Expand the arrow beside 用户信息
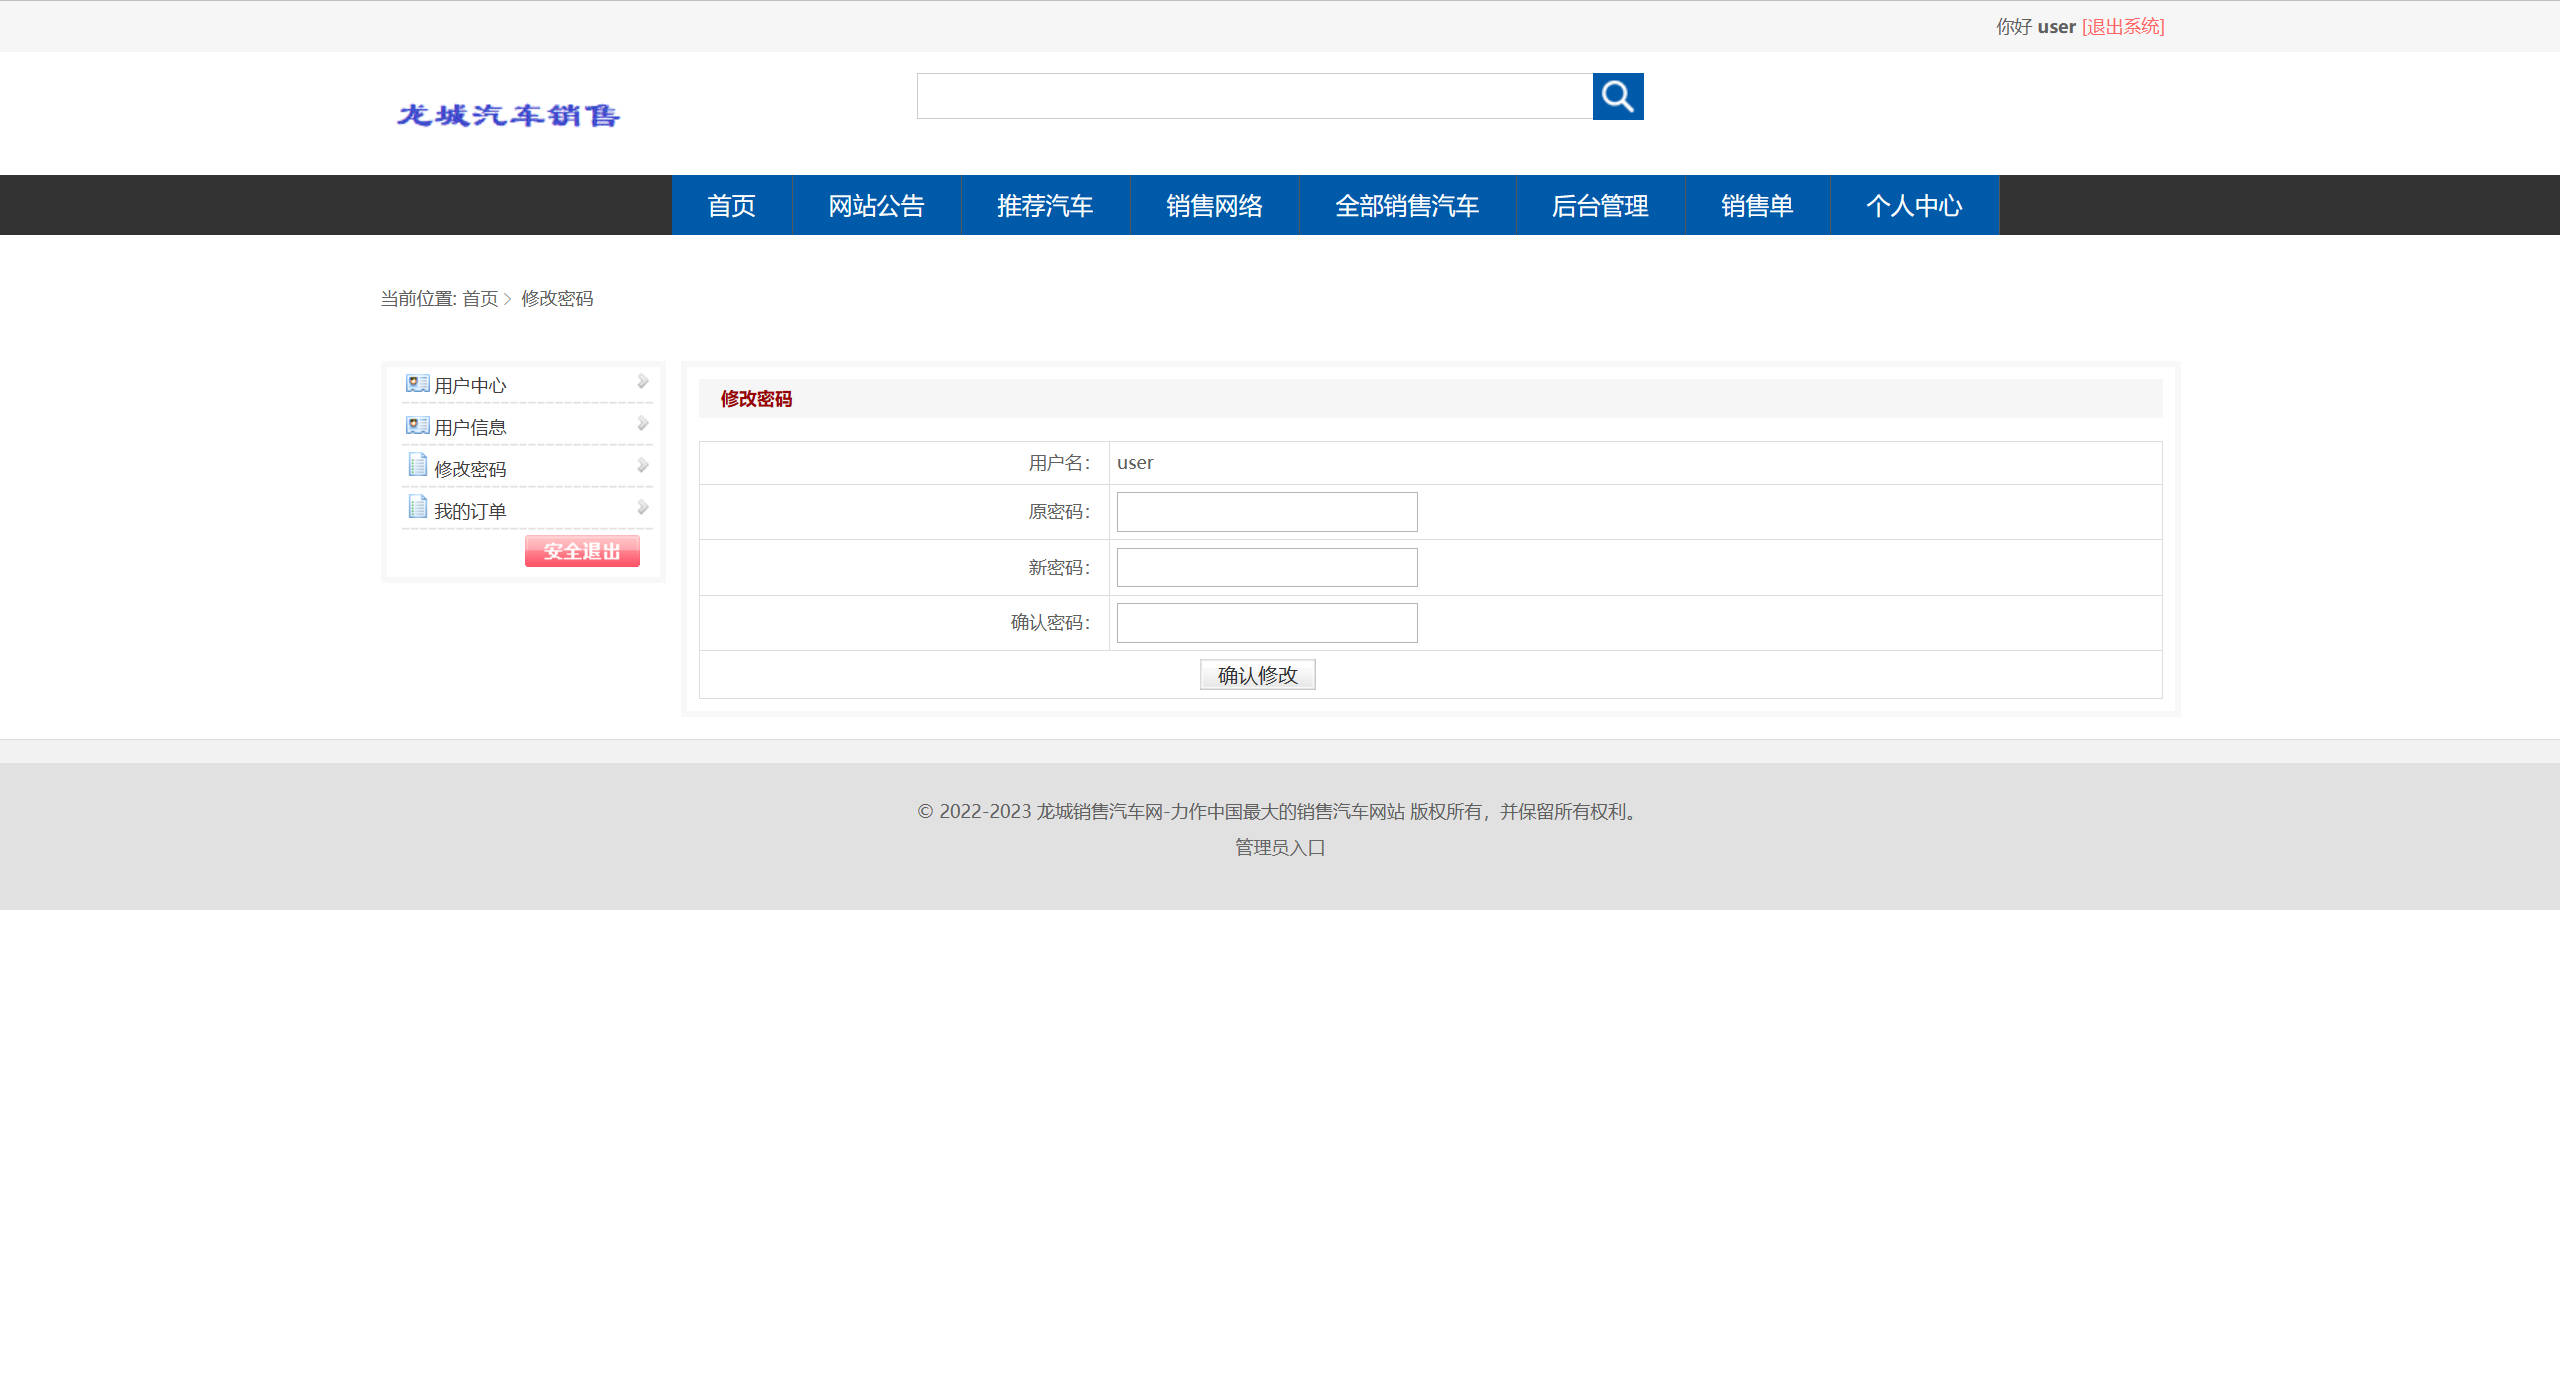Viewport: 2560px width, 1374px height. 641,424
